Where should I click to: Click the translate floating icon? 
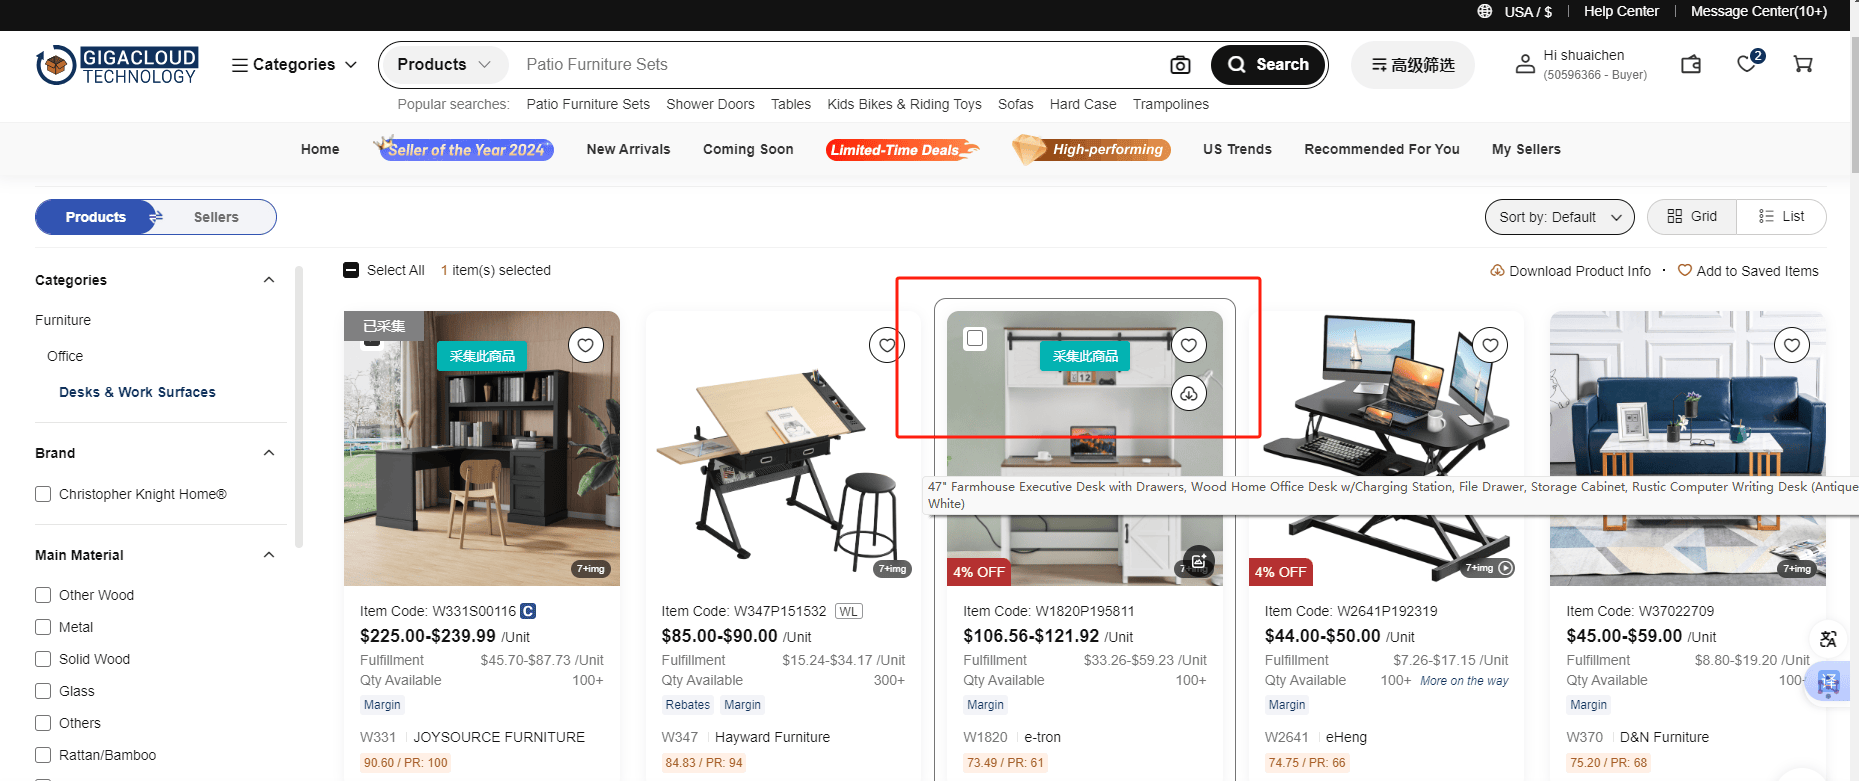[1828, 639]
